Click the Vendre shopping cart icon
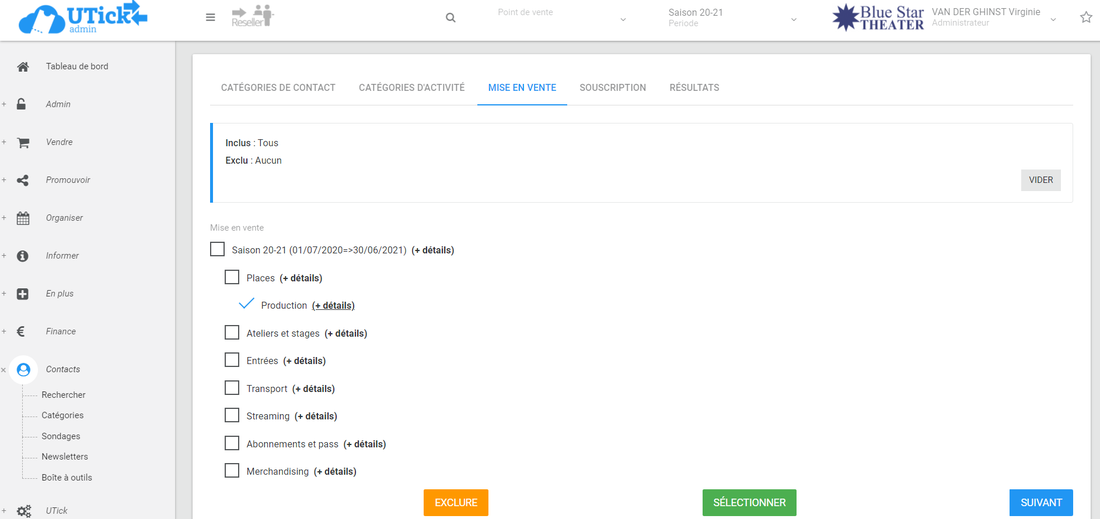1100x519 pixels. 23,142
